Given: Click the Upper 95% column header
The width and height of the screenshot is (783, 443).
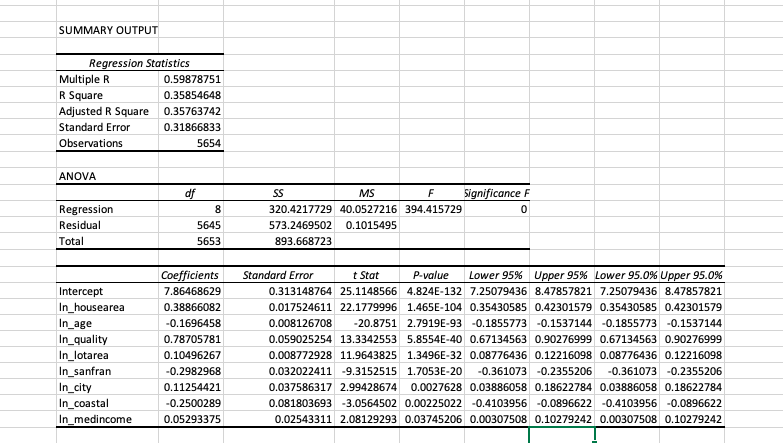Looking at the screenshot, I should [x=562, y=275].
